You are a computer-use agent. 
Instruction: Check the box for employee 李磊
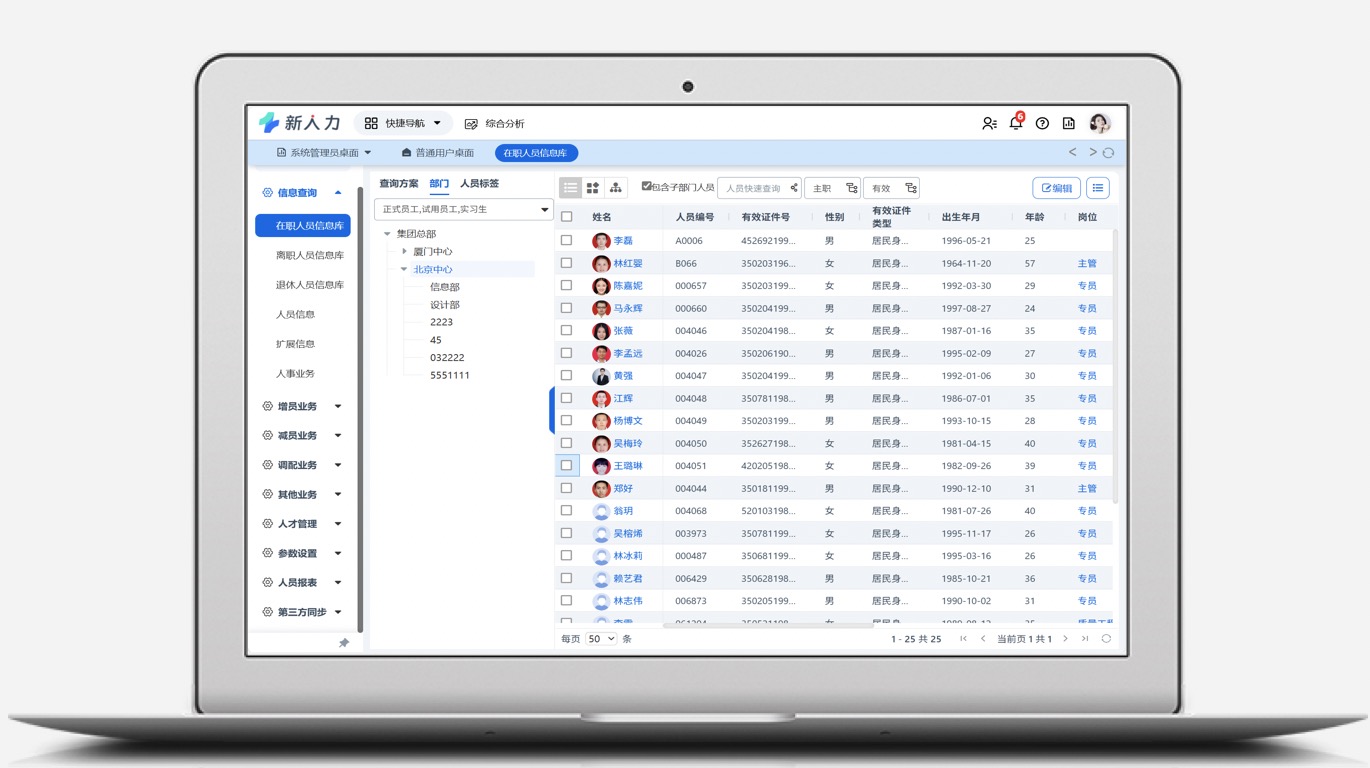pyautogui.click(x=567, y=240)
